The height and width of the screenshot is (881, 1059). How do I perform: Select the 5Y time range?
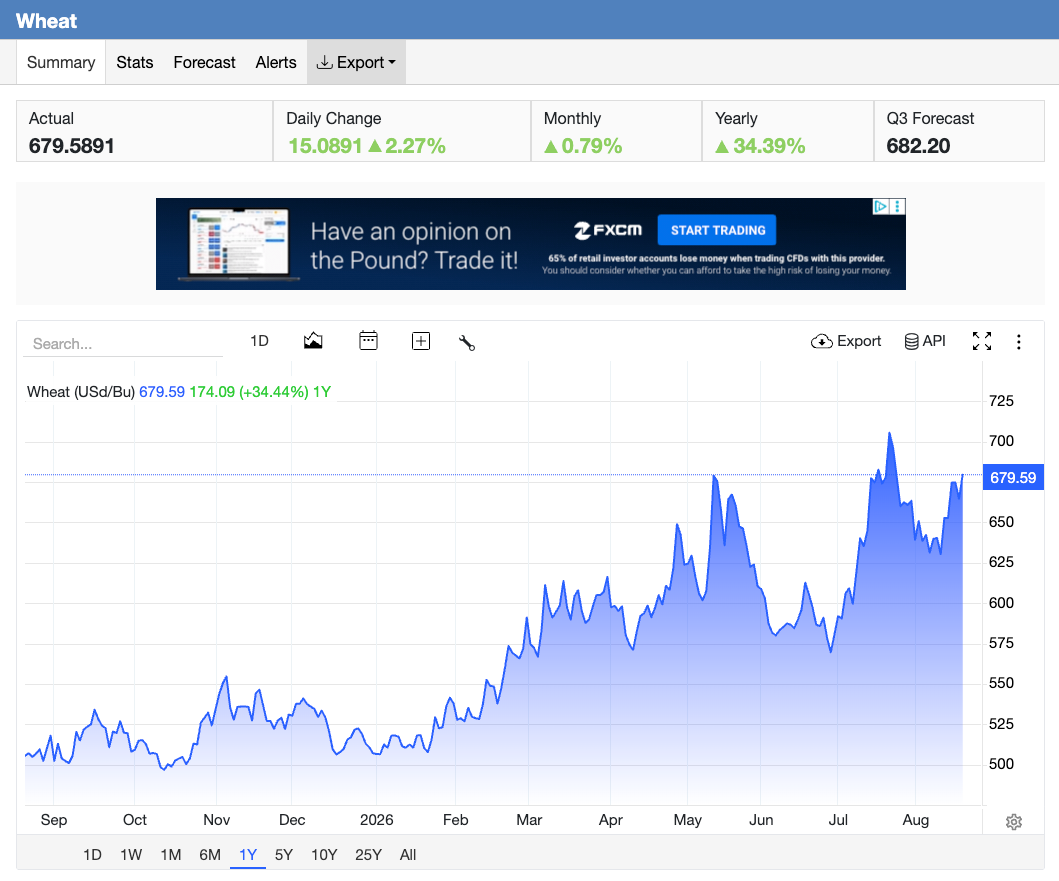(284, 855)
